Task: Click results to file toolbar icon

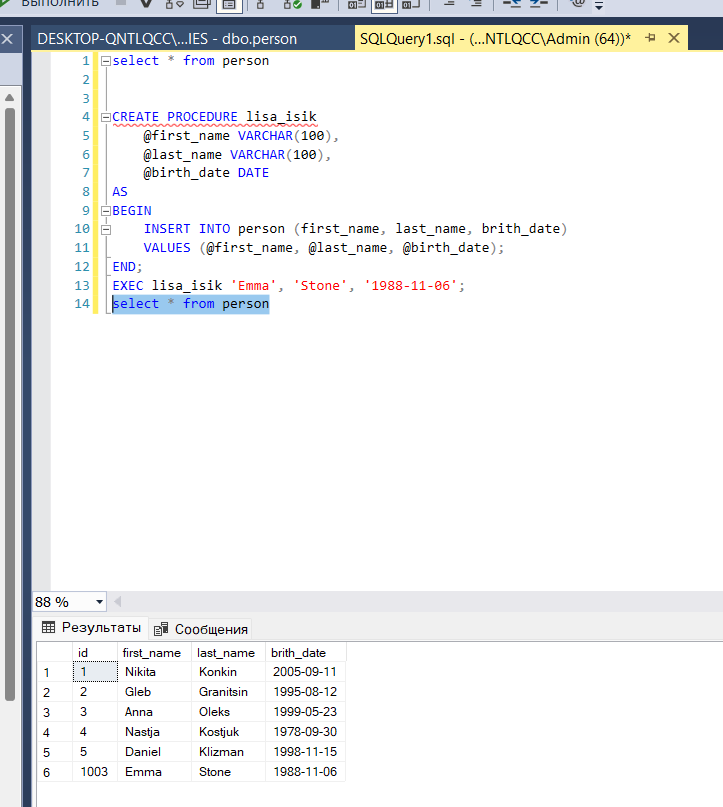Action: (x=411, y=5)
